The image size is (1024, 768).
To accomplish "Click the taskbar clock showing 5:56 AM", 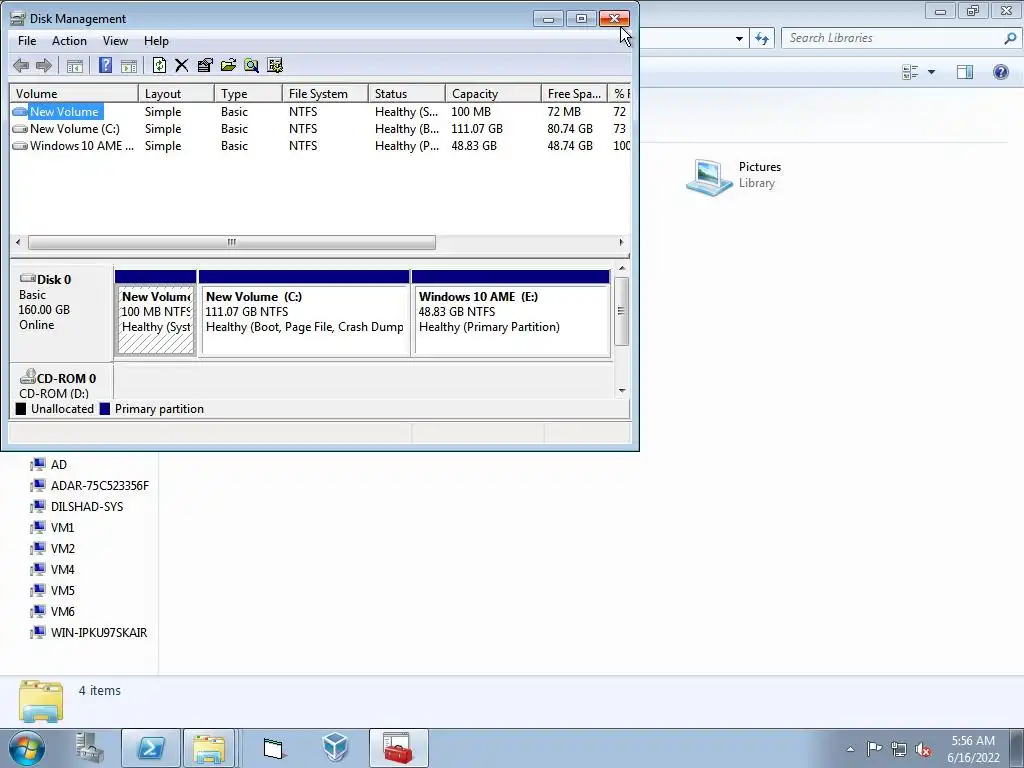I will coord(973,749).
